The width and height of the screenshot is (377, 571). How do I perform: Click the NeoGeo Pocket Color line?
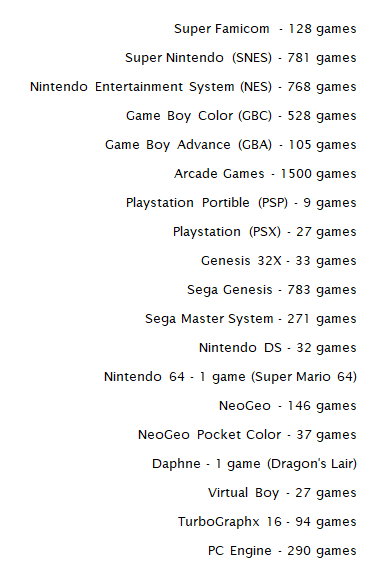click(x=247, y=435)
